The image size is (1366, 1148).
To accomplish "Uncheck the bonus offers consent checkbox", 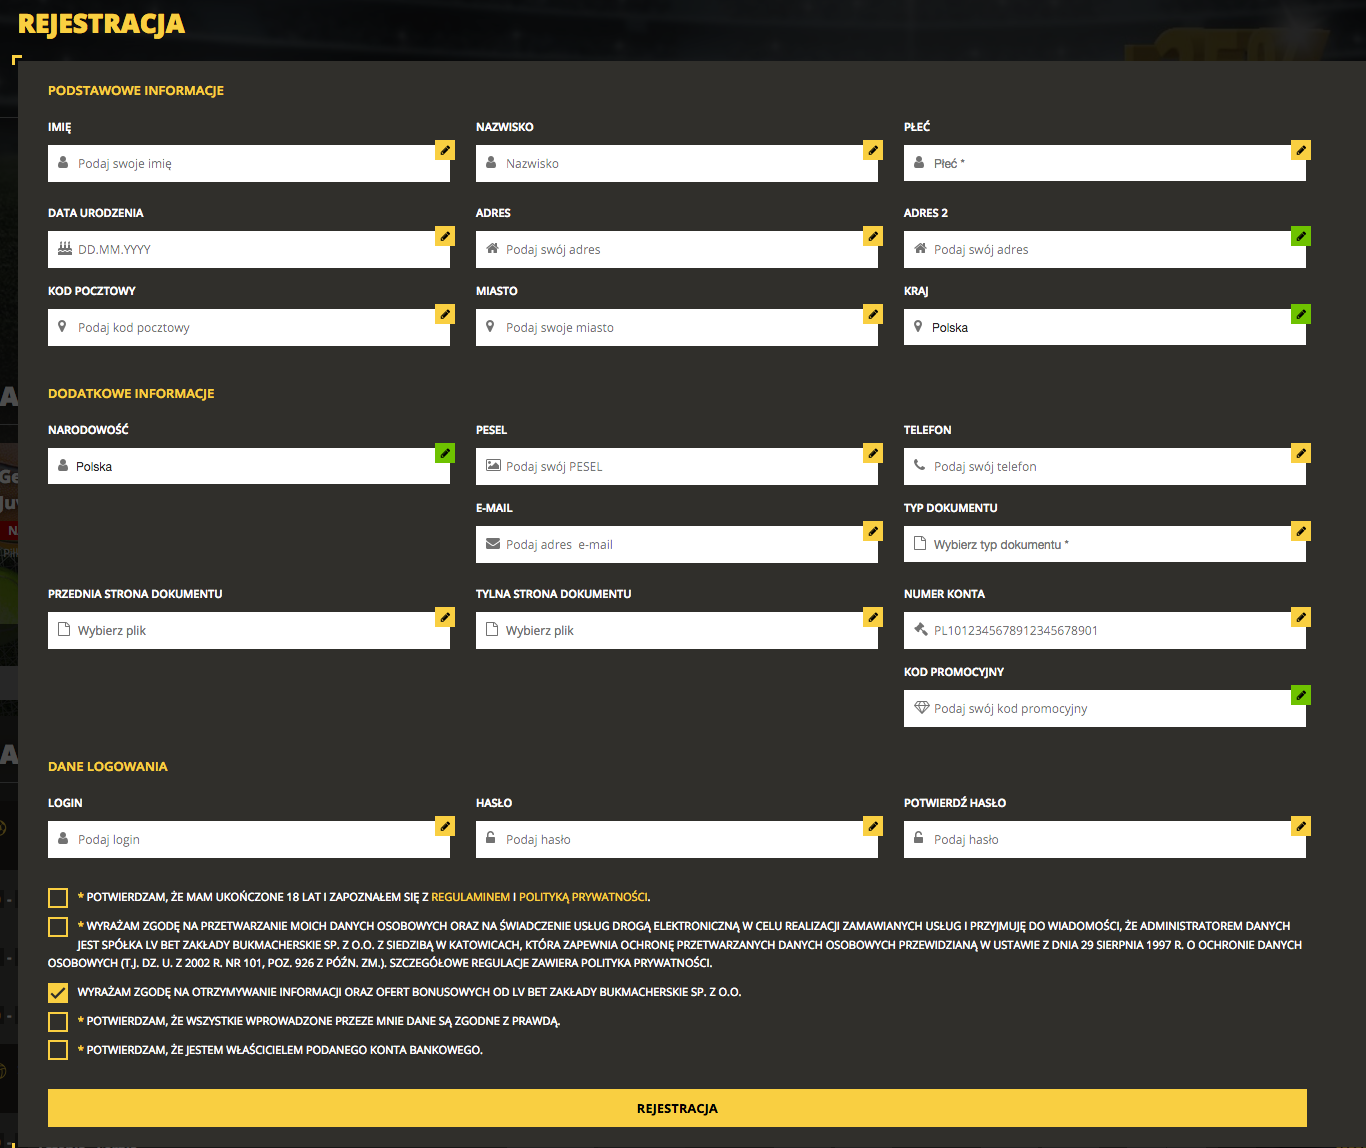I will coord(58,993).
